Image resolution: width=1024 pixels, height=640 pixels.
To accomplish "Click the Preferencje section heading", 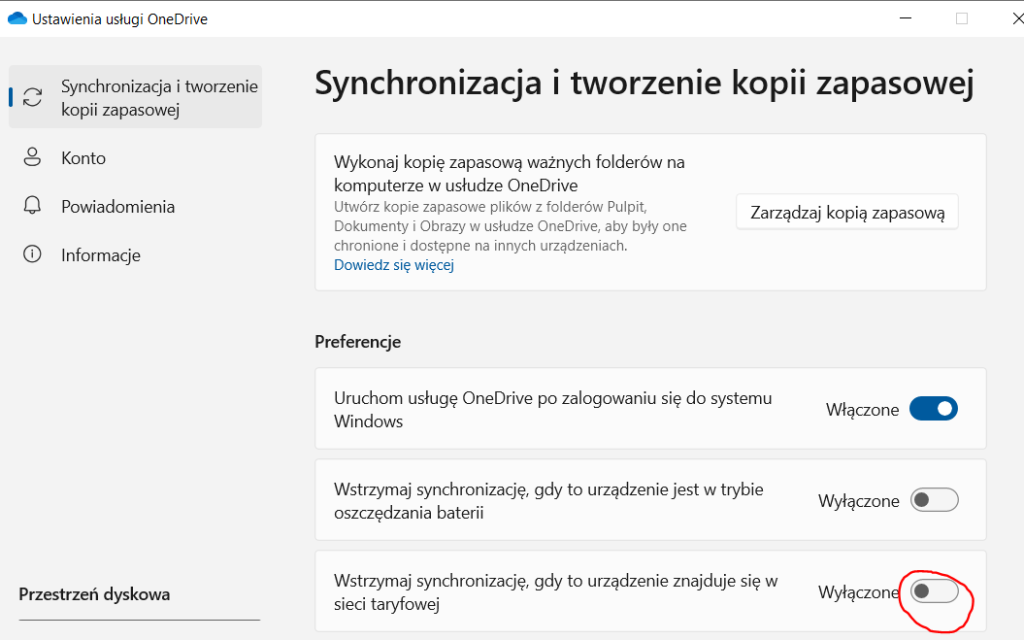I will [358, 342].
